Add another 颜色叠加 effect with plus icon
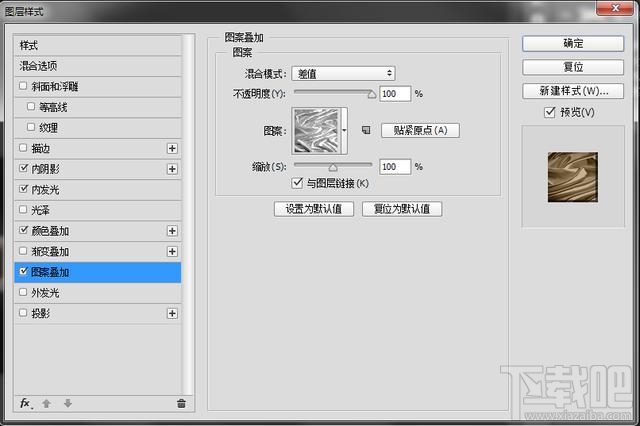The height and width of the screenshot is (426, 640). click(172, 231)
